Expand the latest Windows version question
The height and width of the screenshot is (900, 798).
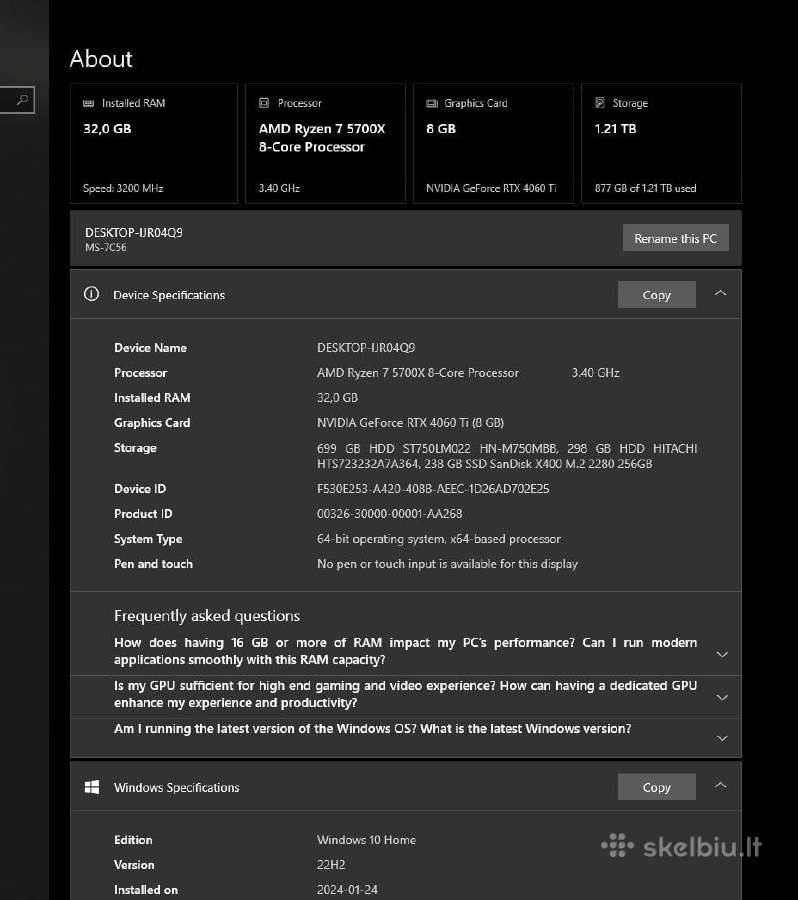tap(722, 738)
